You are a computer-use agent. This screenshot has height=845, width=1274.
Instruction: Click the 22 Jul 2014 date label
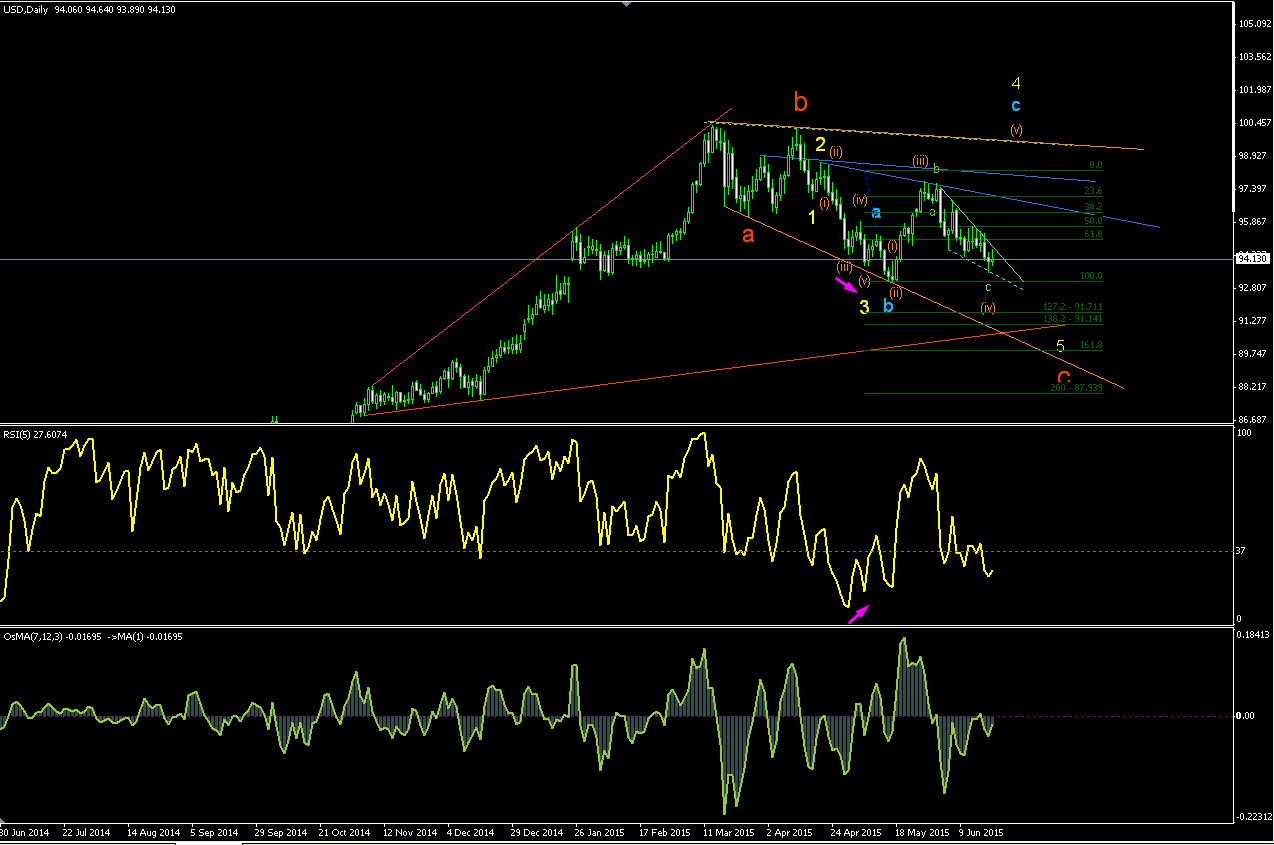pyautogui.click(x=87, y=832)
